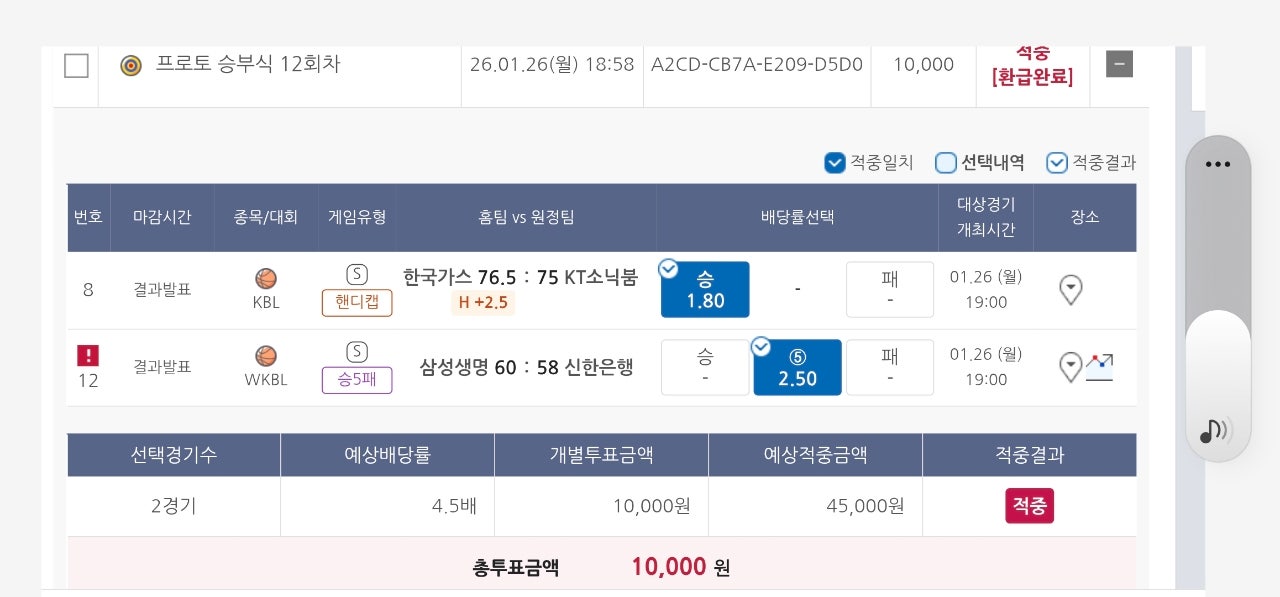
Task: Toggle the 적중일치 checkbox
Action: point(835,163)
